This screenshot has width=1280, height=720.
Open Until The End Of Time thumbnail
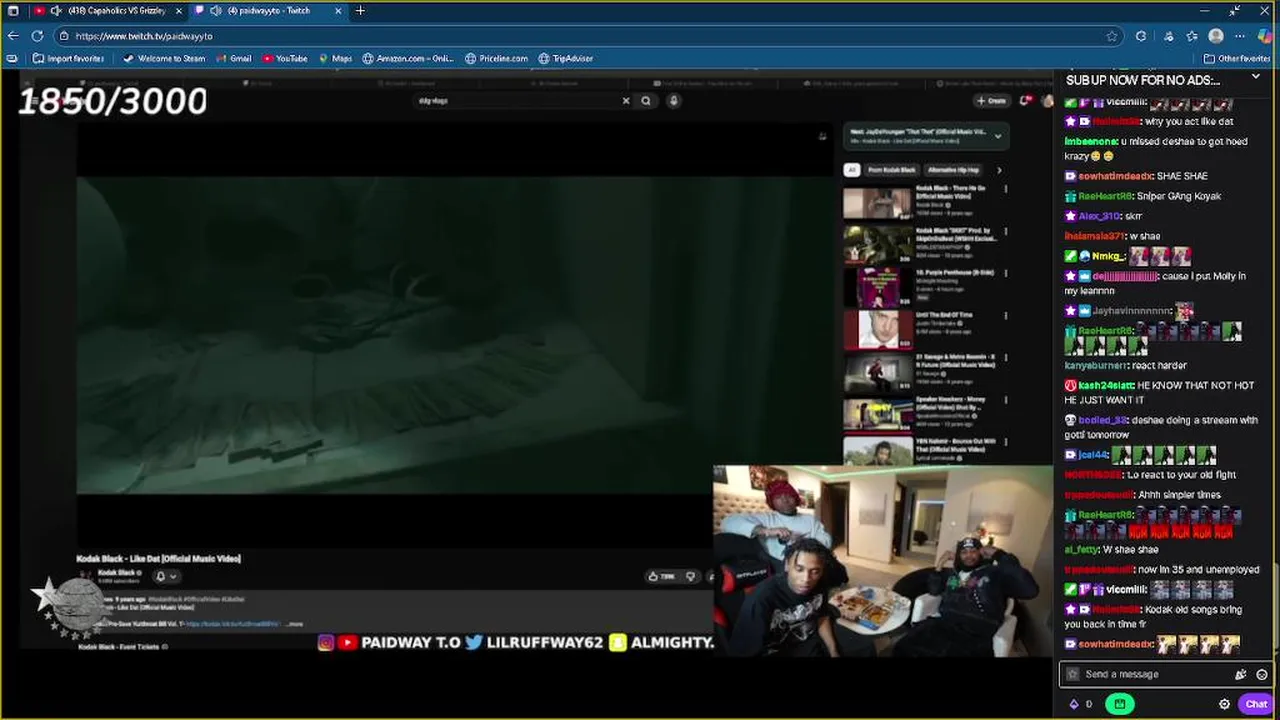pyautogui.click(x=877, y=329)
